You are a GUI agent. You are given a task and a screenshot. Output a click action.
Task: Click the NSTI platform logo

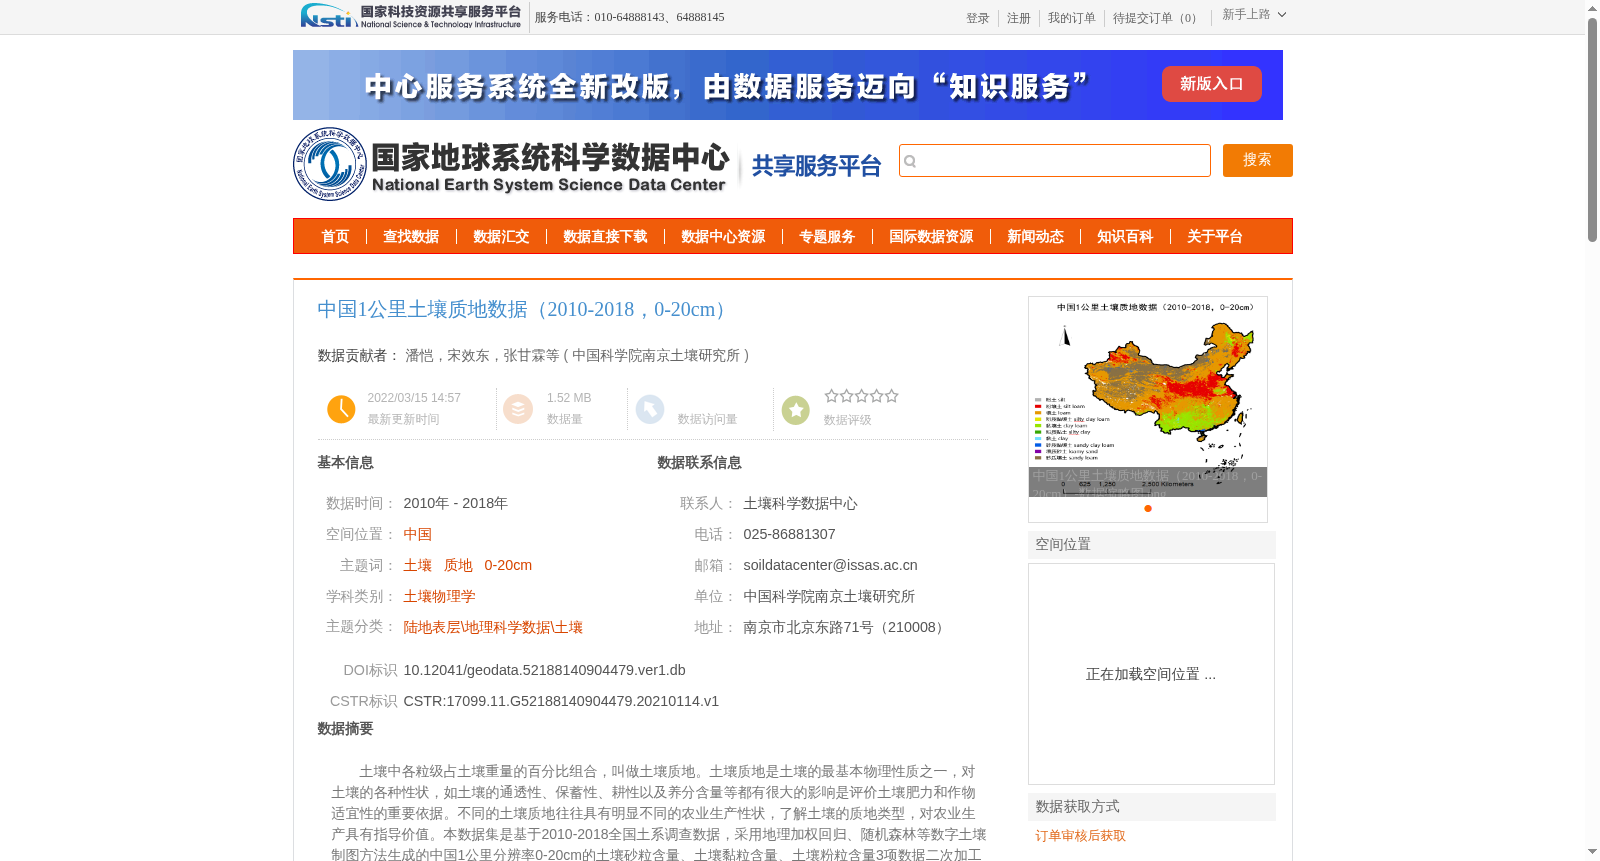(411, 16)
